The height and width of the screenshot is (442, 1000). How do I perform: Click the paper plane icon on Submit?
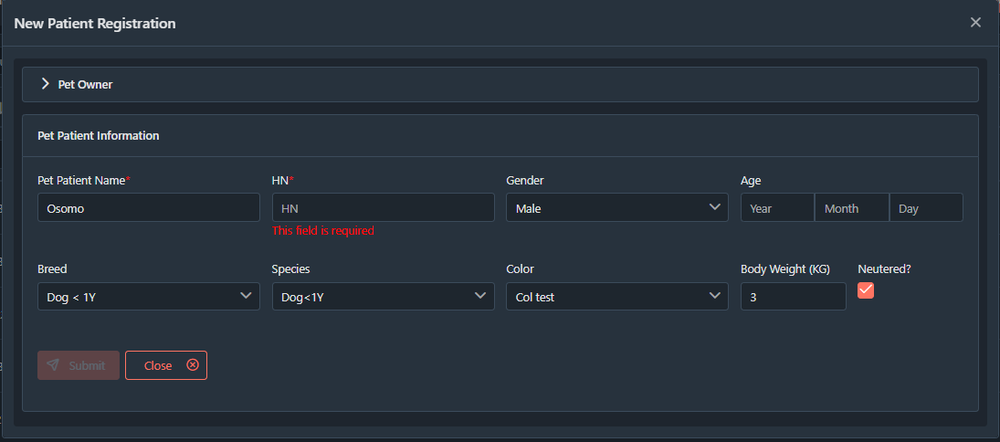click(53, 366)
